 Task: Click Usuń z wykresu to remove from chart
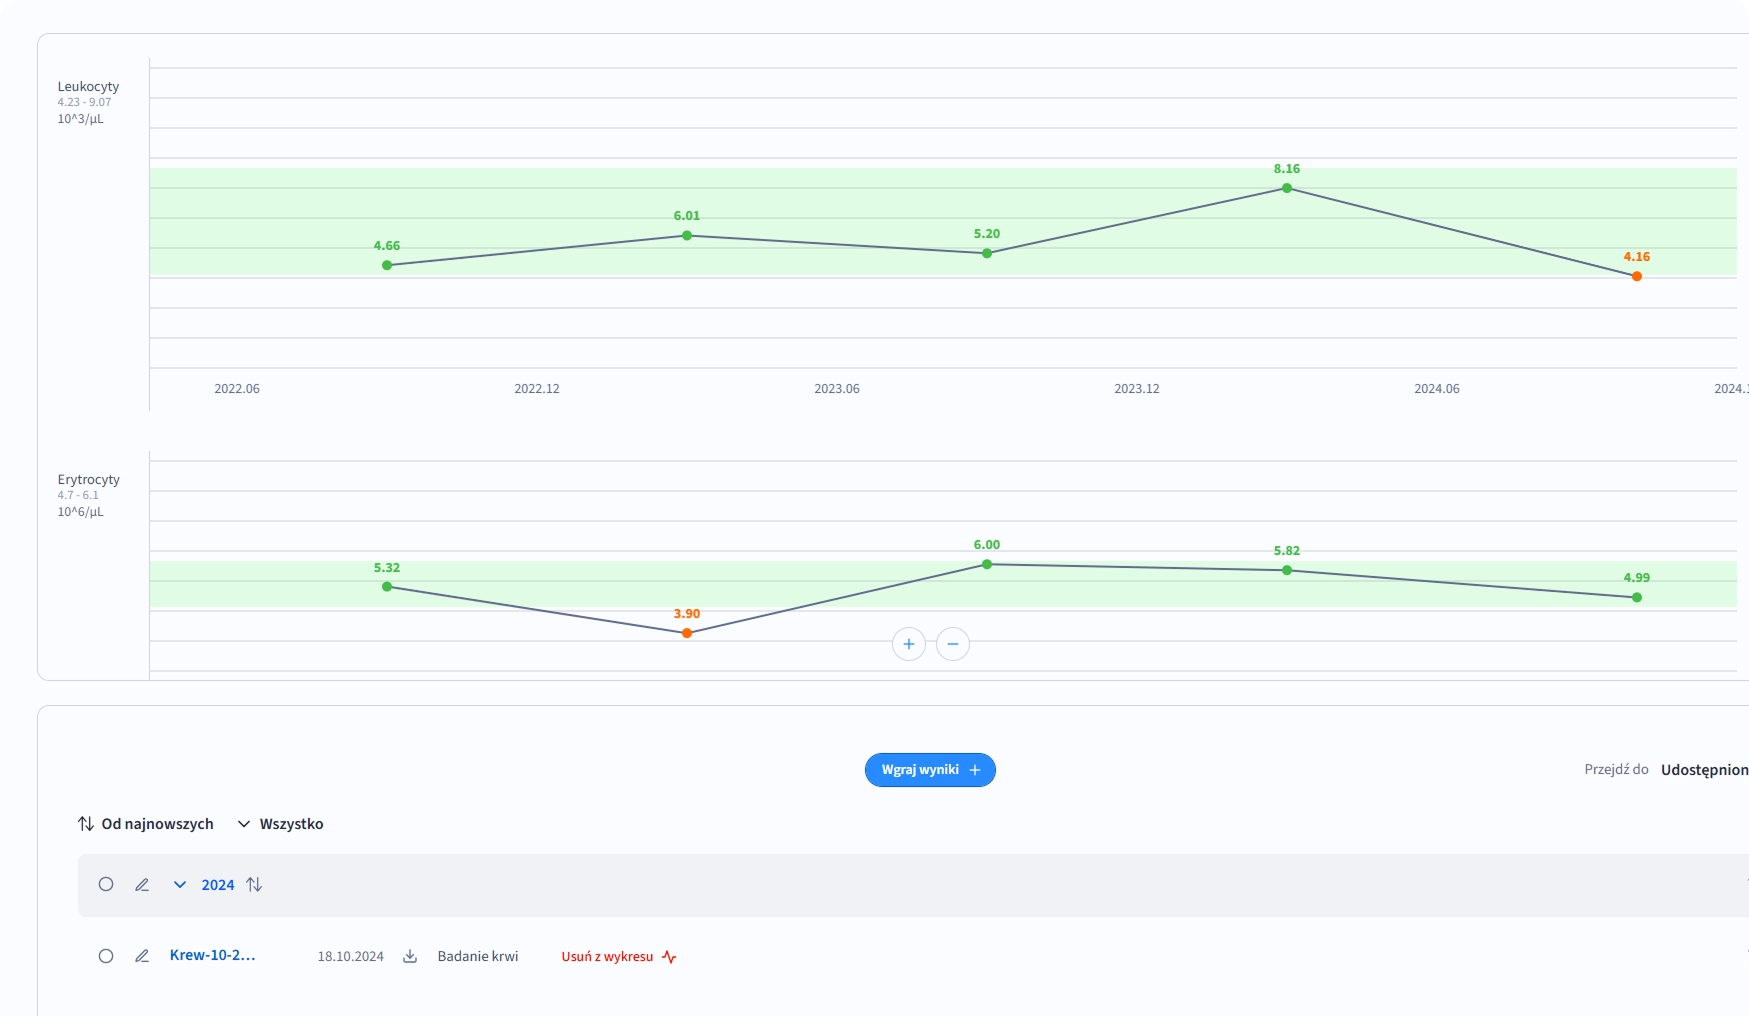[x=607, y=957]
